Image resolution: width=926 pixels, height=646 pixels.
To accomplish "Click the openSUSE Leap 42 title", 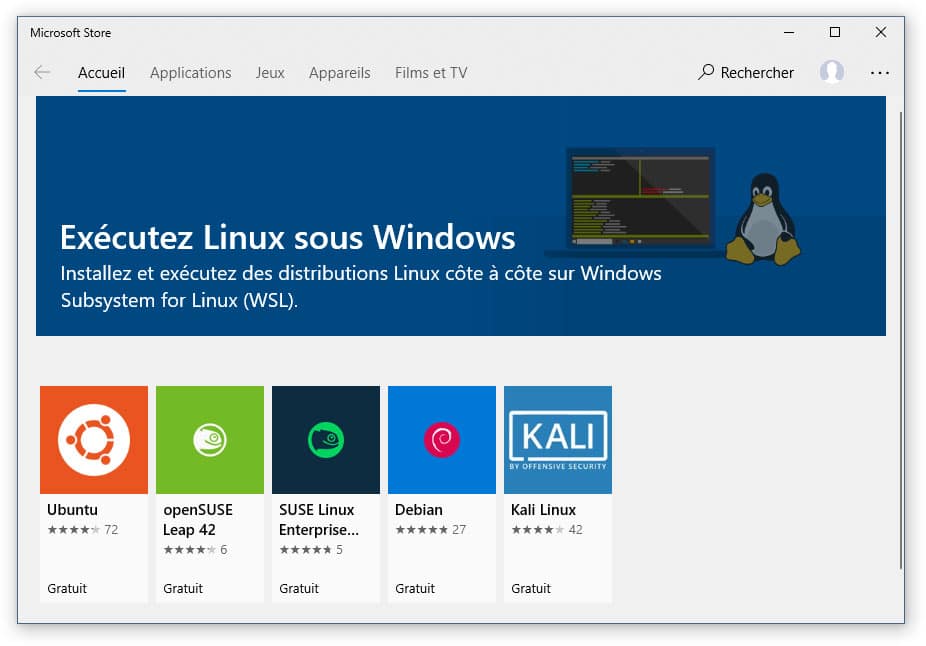I will [198, 520].
